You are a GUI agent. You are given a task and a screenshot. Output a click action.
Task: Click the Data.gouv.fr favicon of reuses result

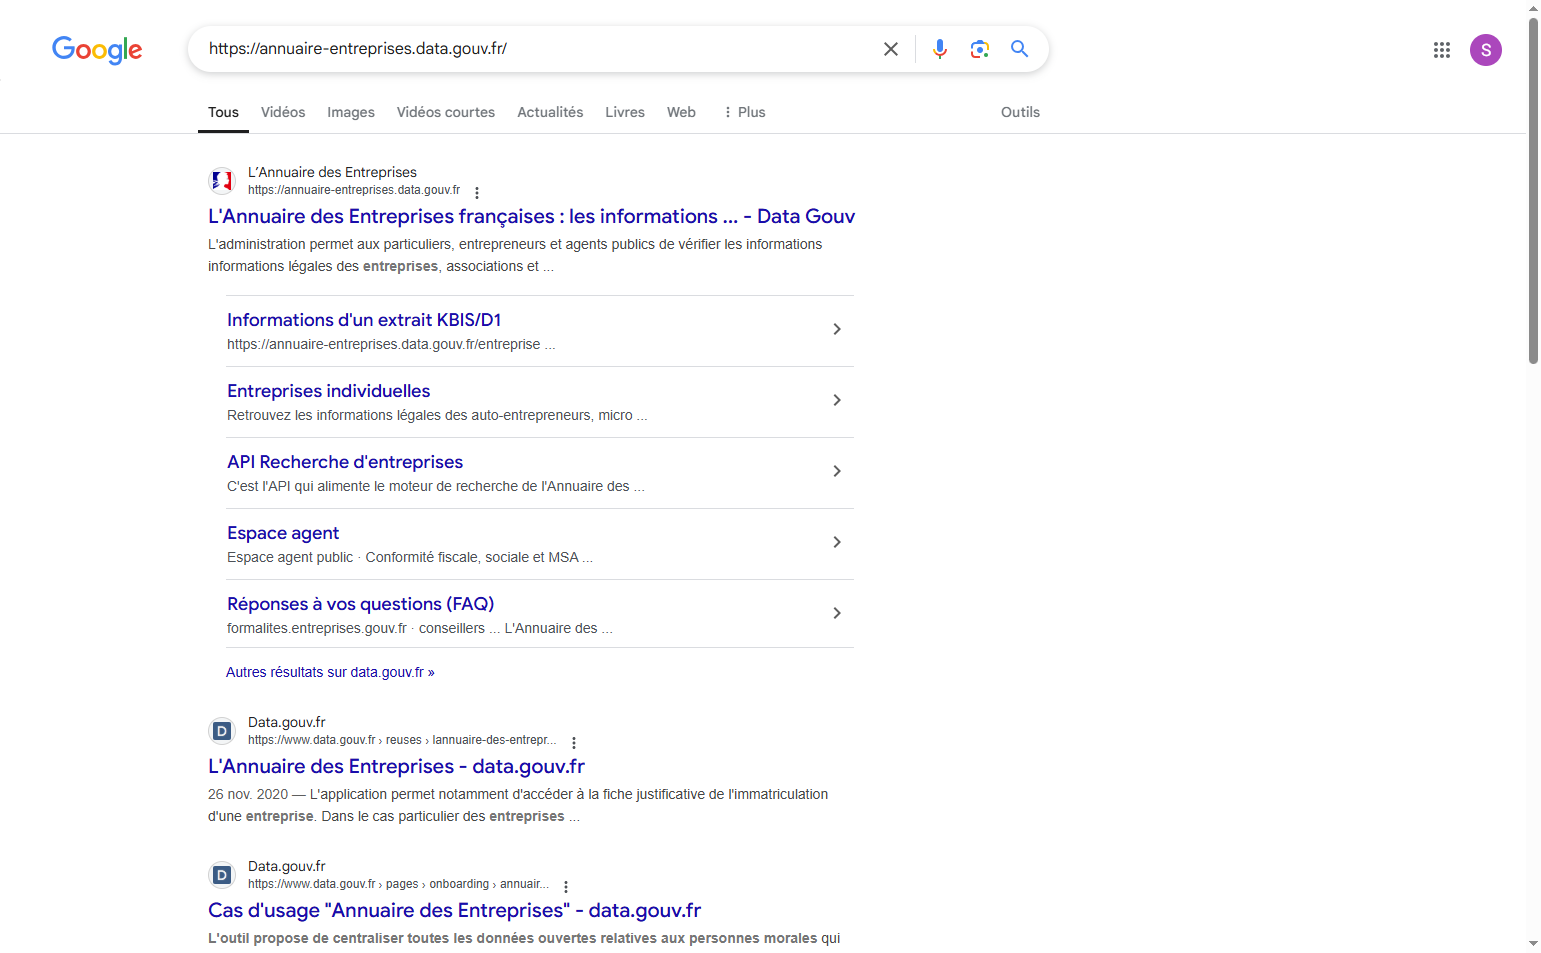[222, 731]
